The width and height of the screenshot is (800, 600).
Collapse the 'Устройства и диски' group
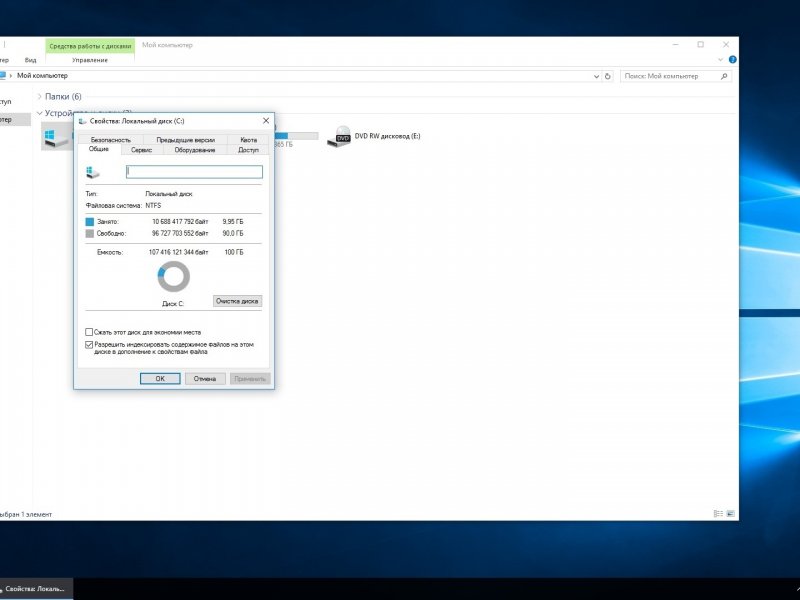[x=40, y=113]
